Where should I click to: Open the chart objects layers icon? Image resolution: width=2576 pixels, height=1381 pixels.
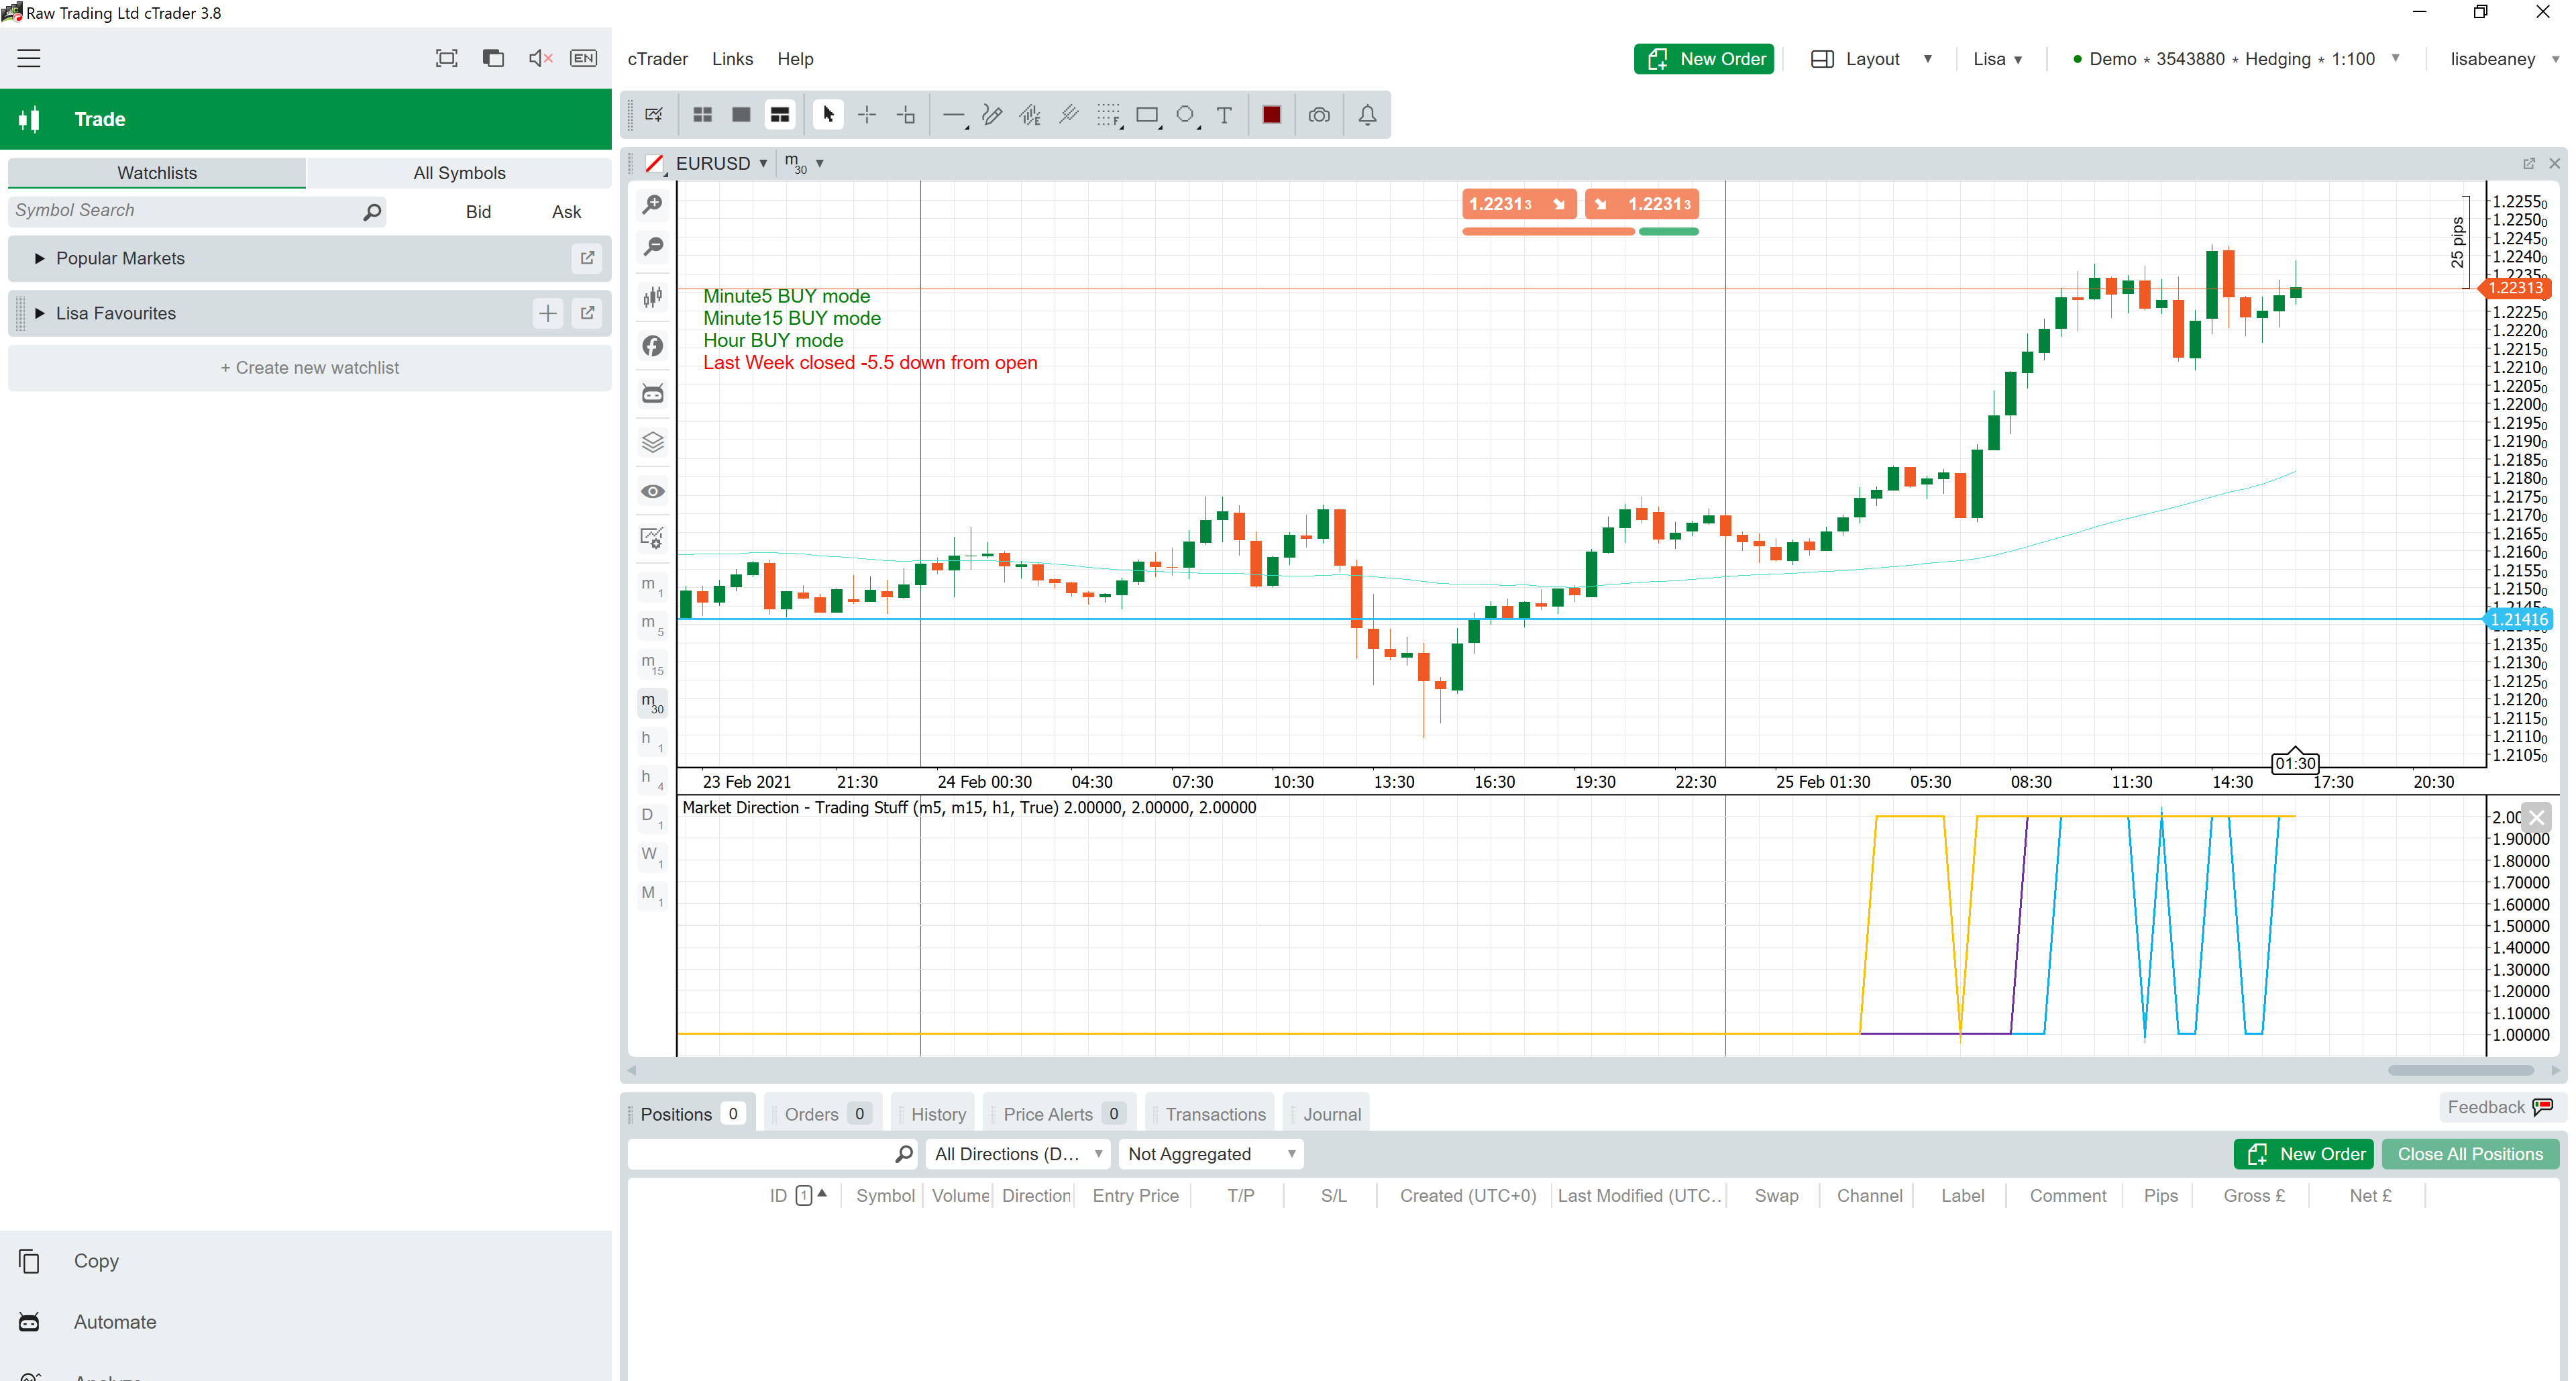[x=652, y=442]
